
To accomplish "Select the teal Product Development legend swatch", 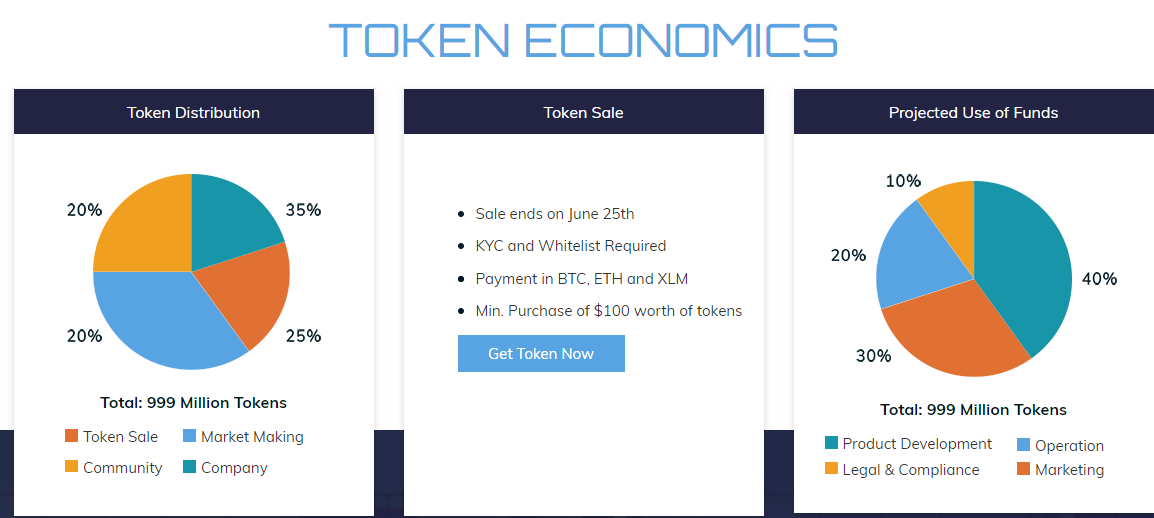I will pos(831,443).
